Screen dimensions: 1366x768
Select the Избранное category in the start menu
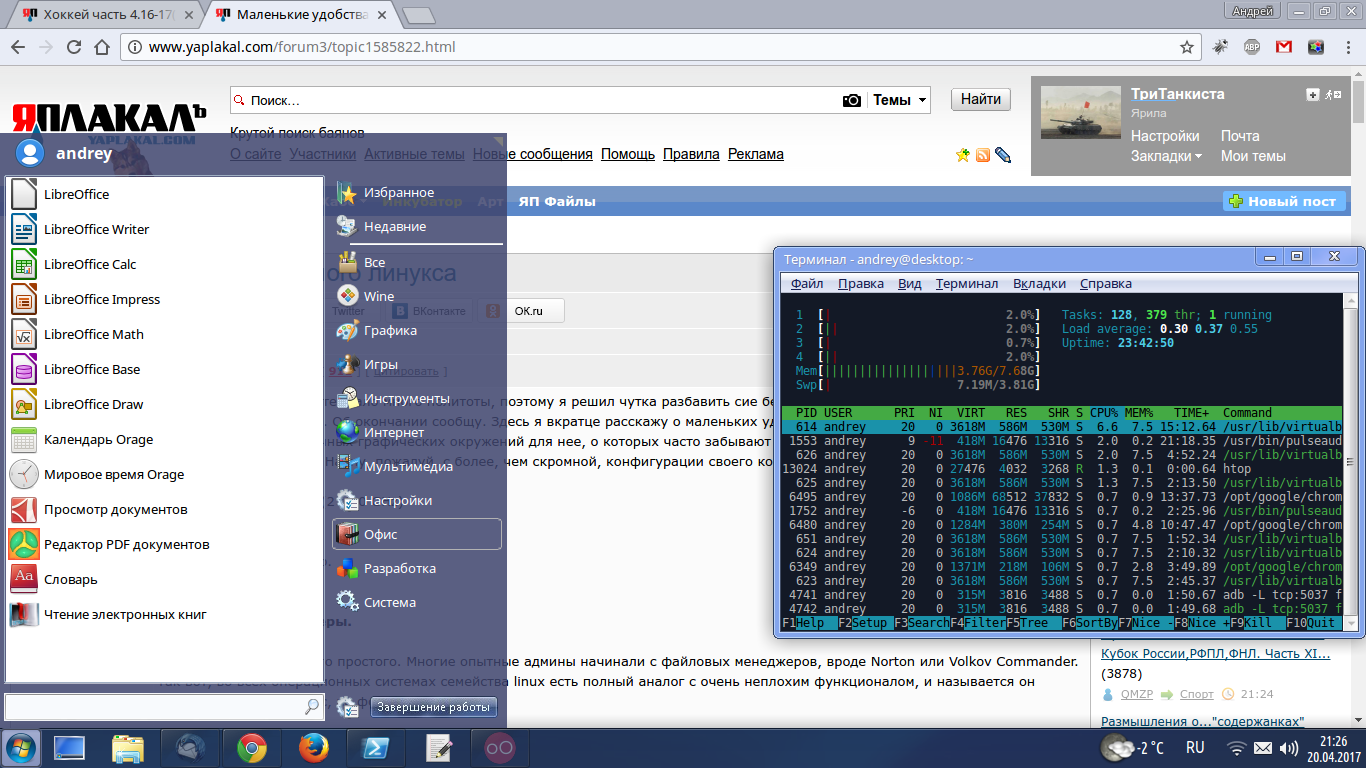[x=417, y=192]
